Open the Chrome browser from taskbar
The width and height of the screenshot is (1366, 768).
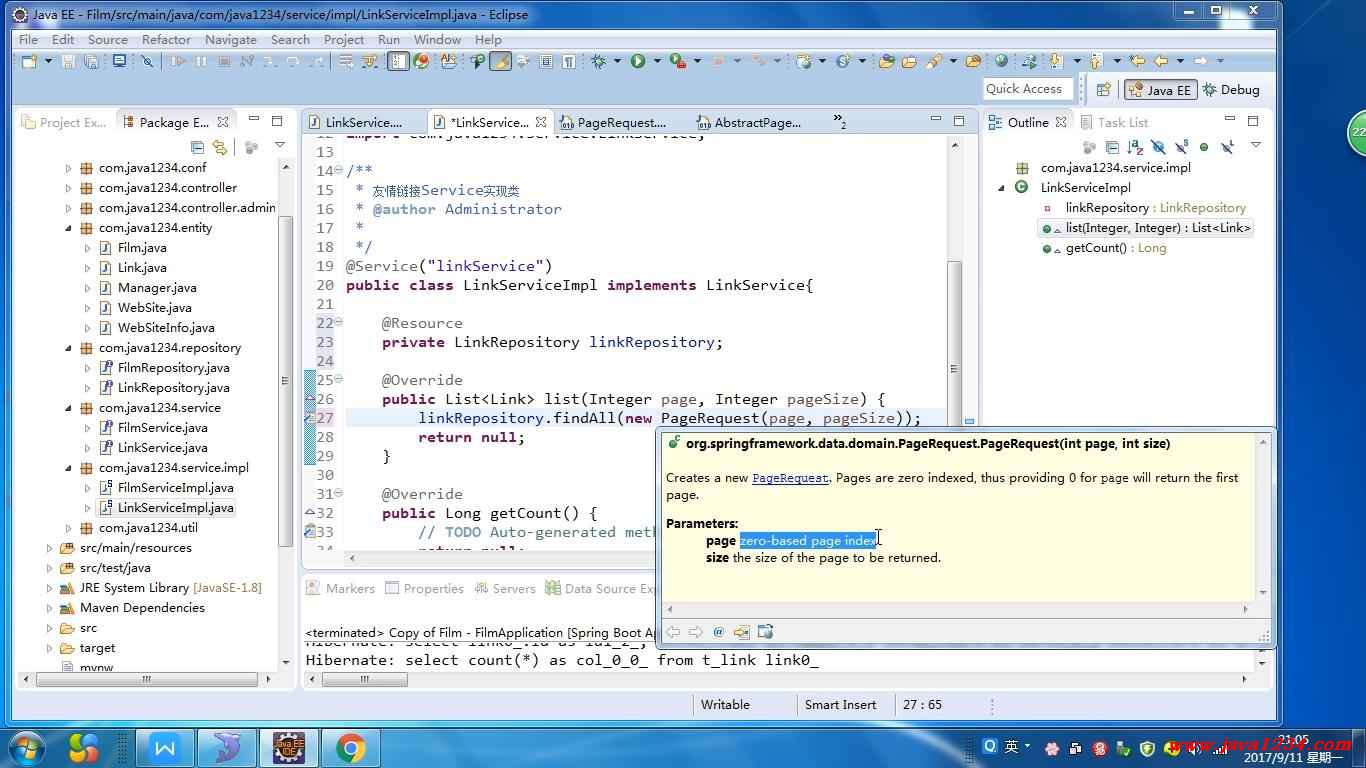coord(350,747)
